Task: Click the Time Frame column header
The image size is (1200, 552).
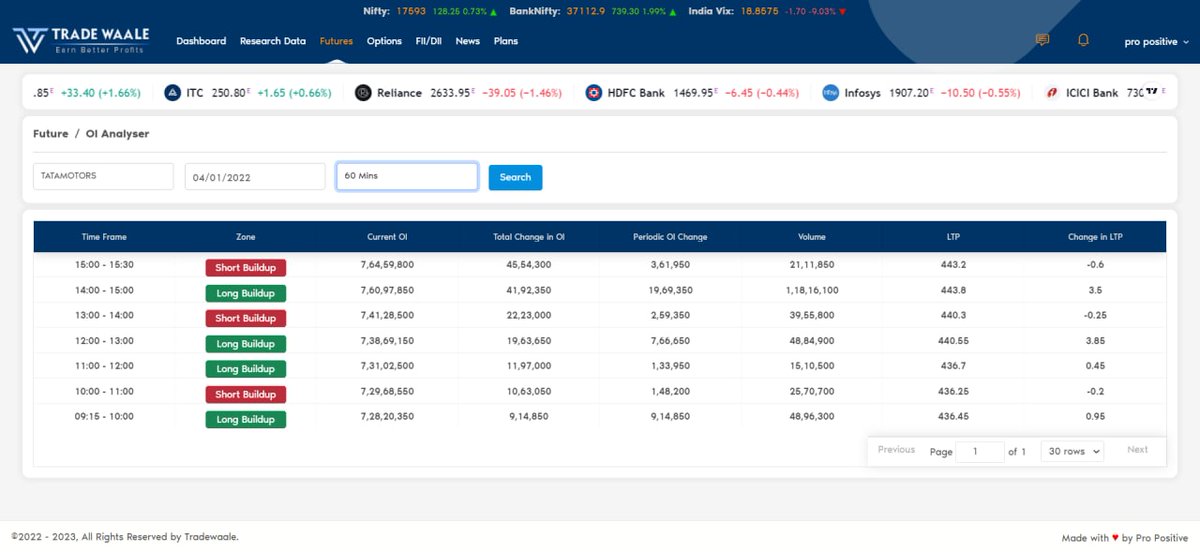Action: 104,237
